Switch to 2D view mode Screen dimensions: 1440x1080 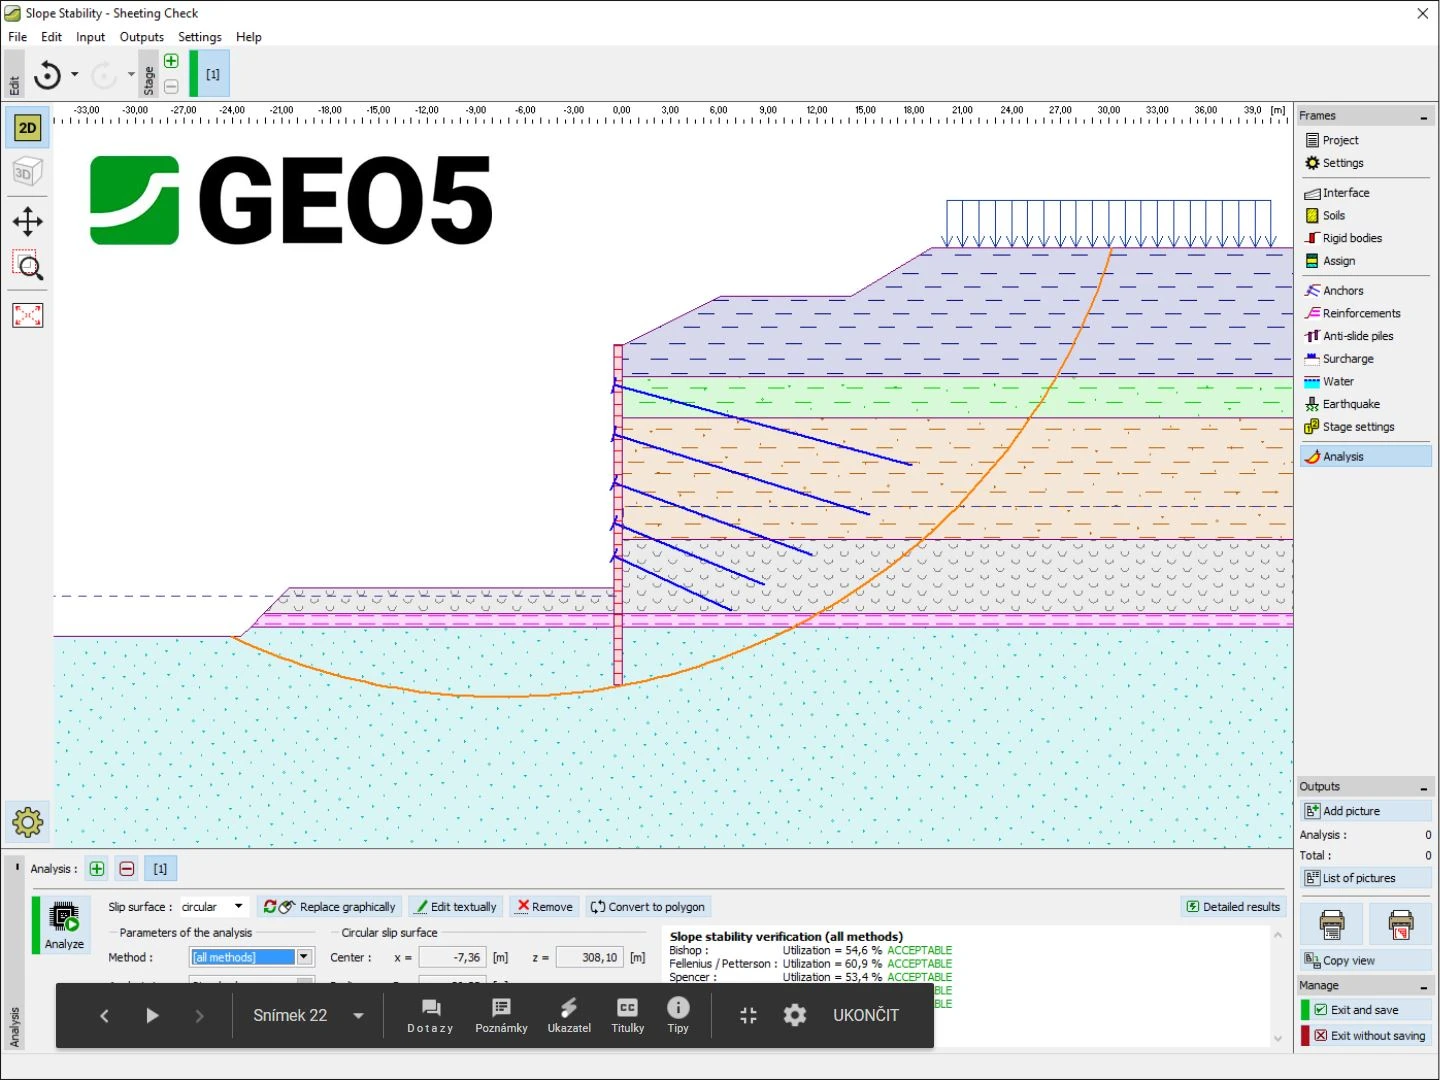click(x=27, y=128)
